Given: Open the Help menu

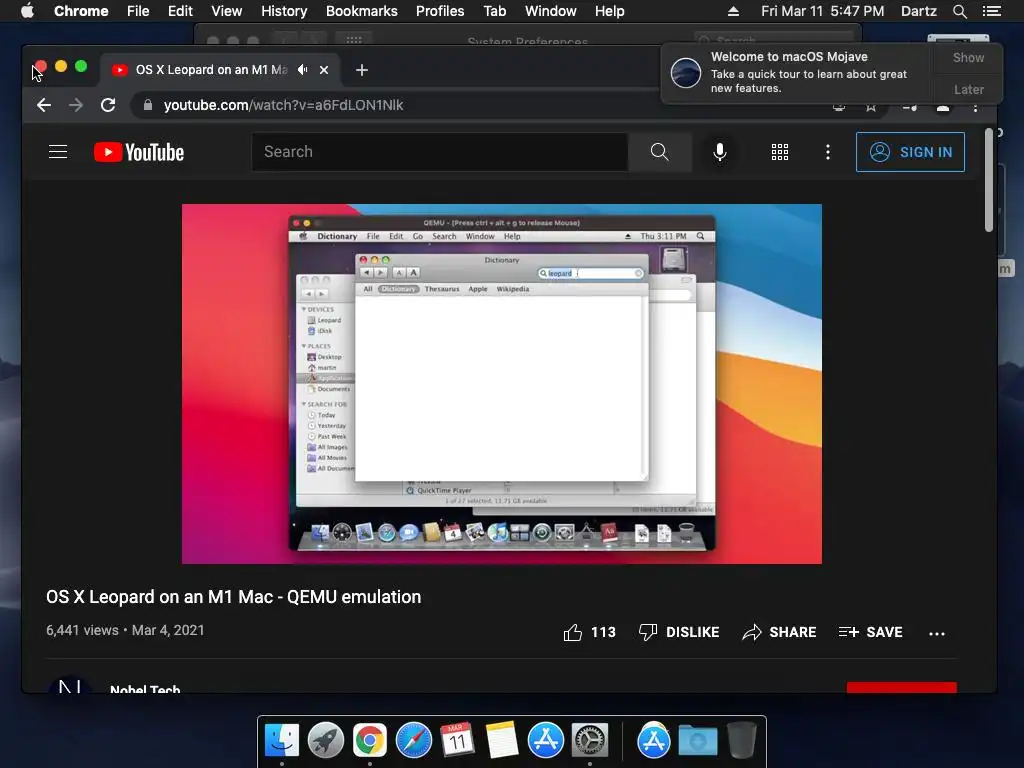Looking at the screenshot, I should (x=609, y=11).
